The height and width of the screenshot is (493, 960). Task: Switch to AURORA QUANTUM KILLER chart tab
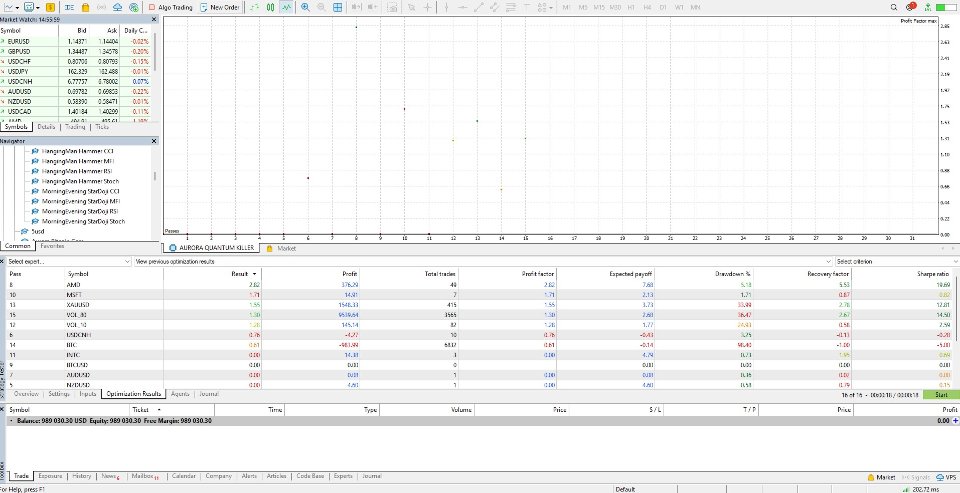click(x=212, y=248)
